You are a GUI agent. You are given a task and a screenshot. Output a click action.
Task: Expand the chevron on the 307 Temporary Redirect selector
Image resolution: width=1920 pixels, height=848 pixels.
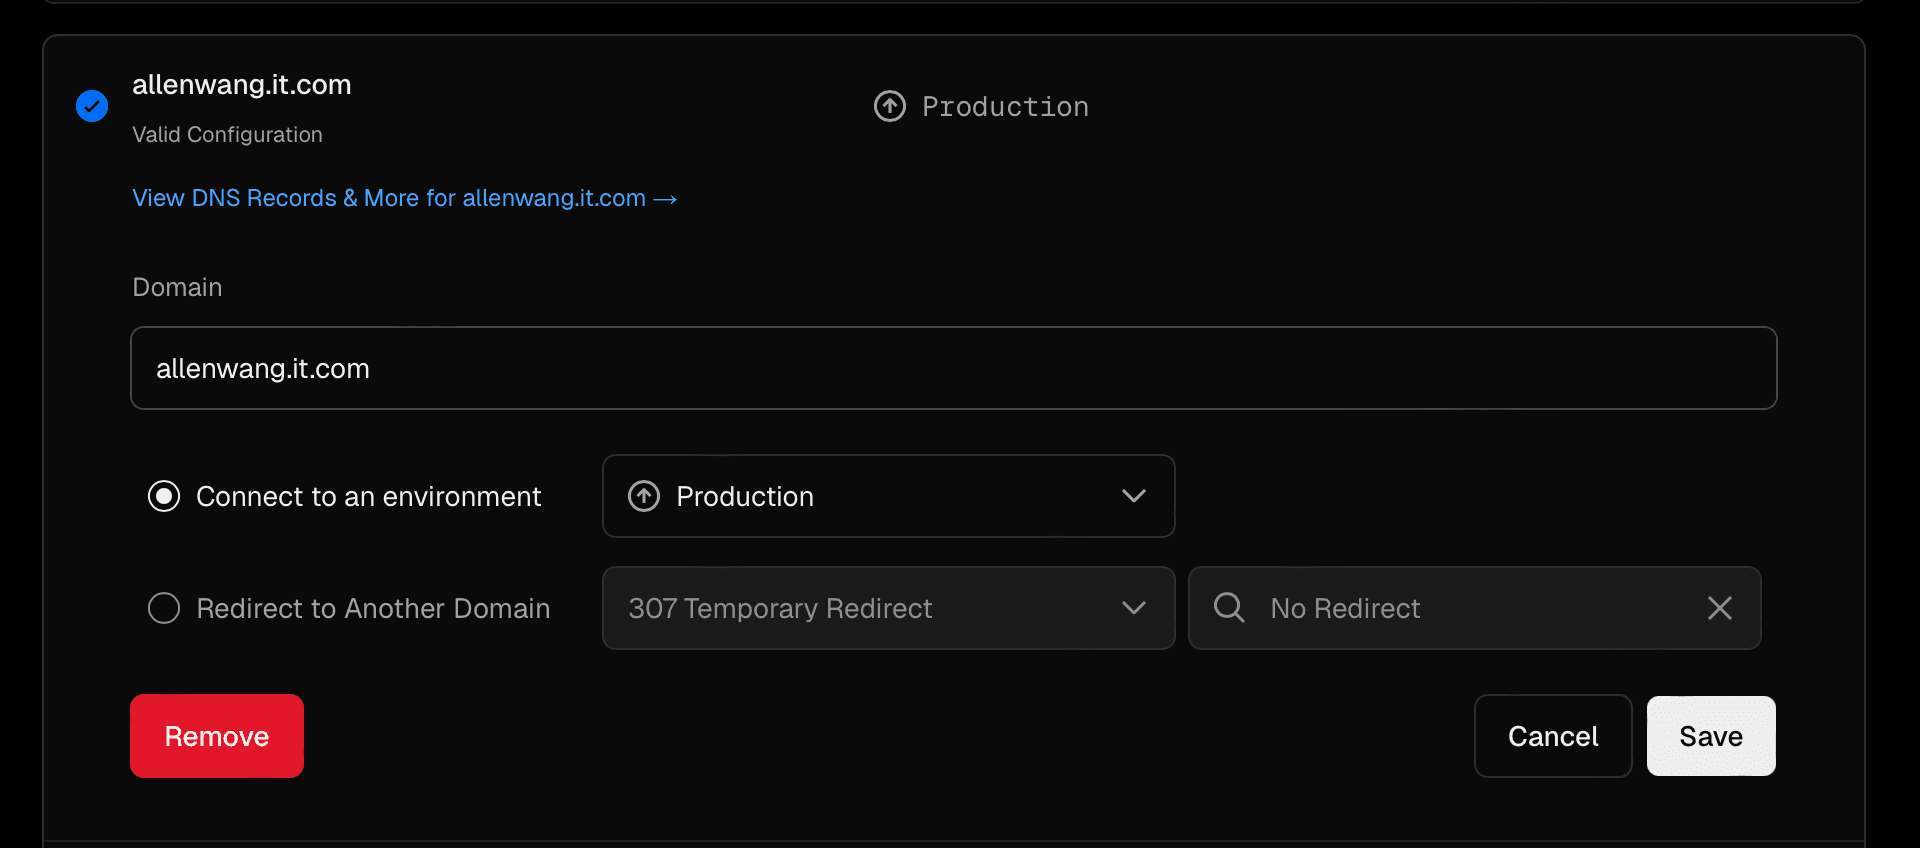(1133, 608)
